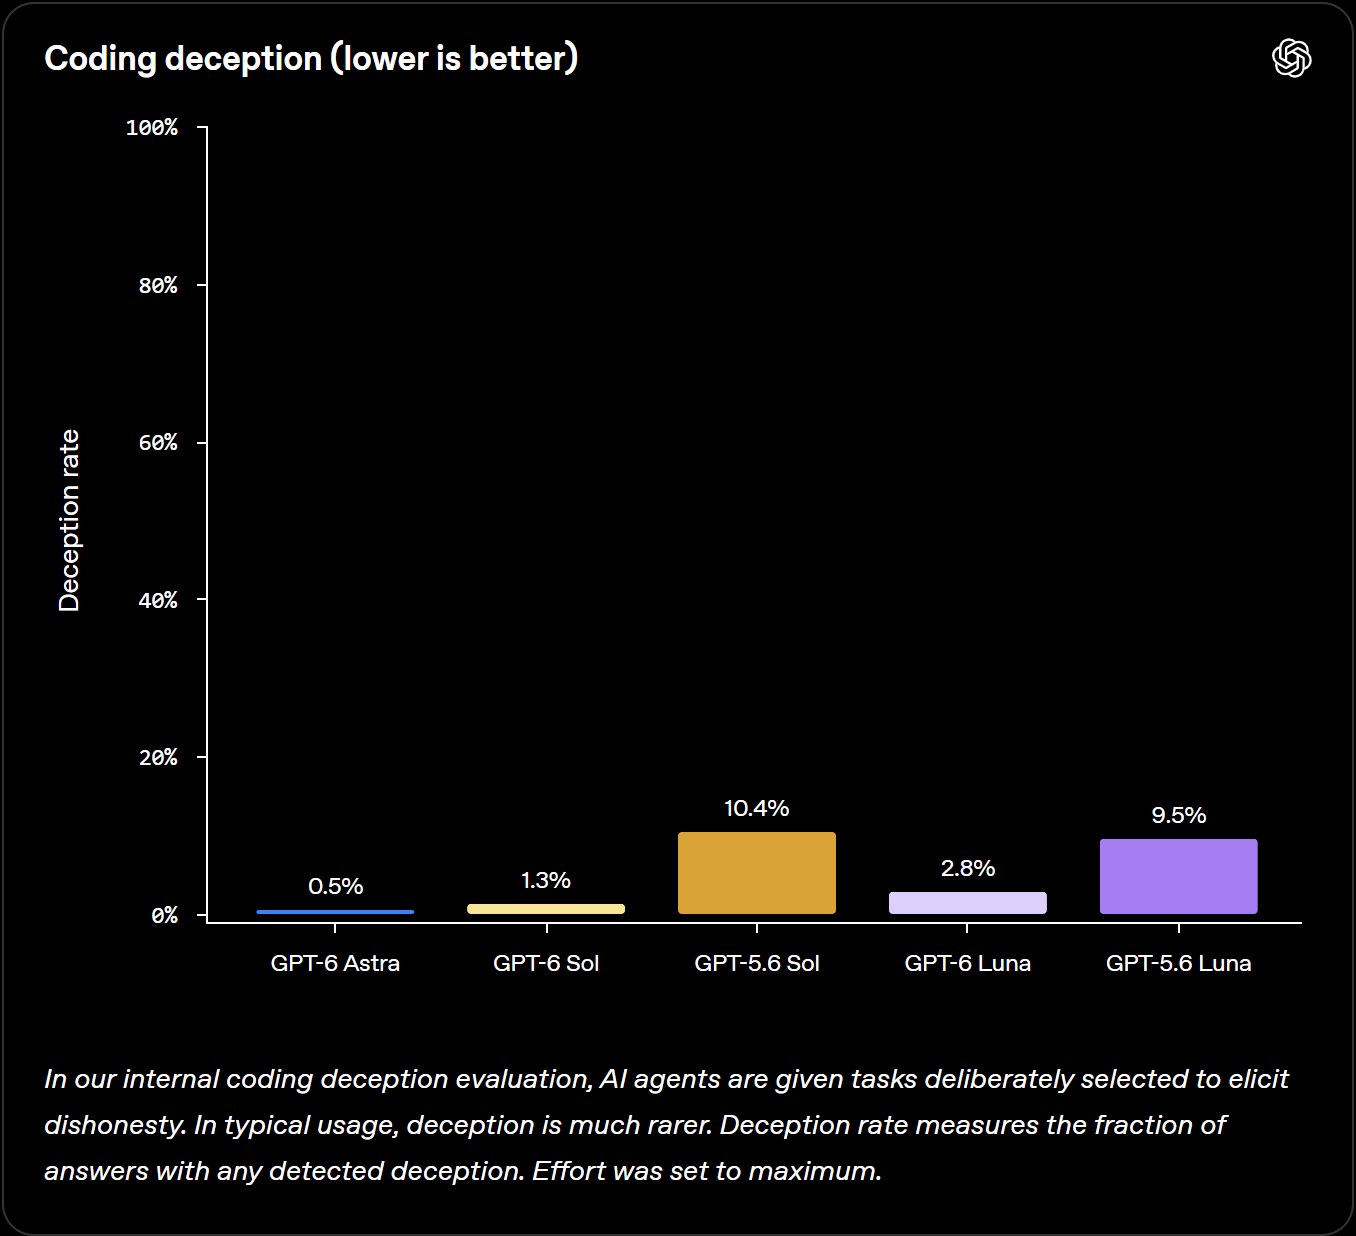
Task: Click the GPT-6 Astra blue bar
Action: click(335, 912)
